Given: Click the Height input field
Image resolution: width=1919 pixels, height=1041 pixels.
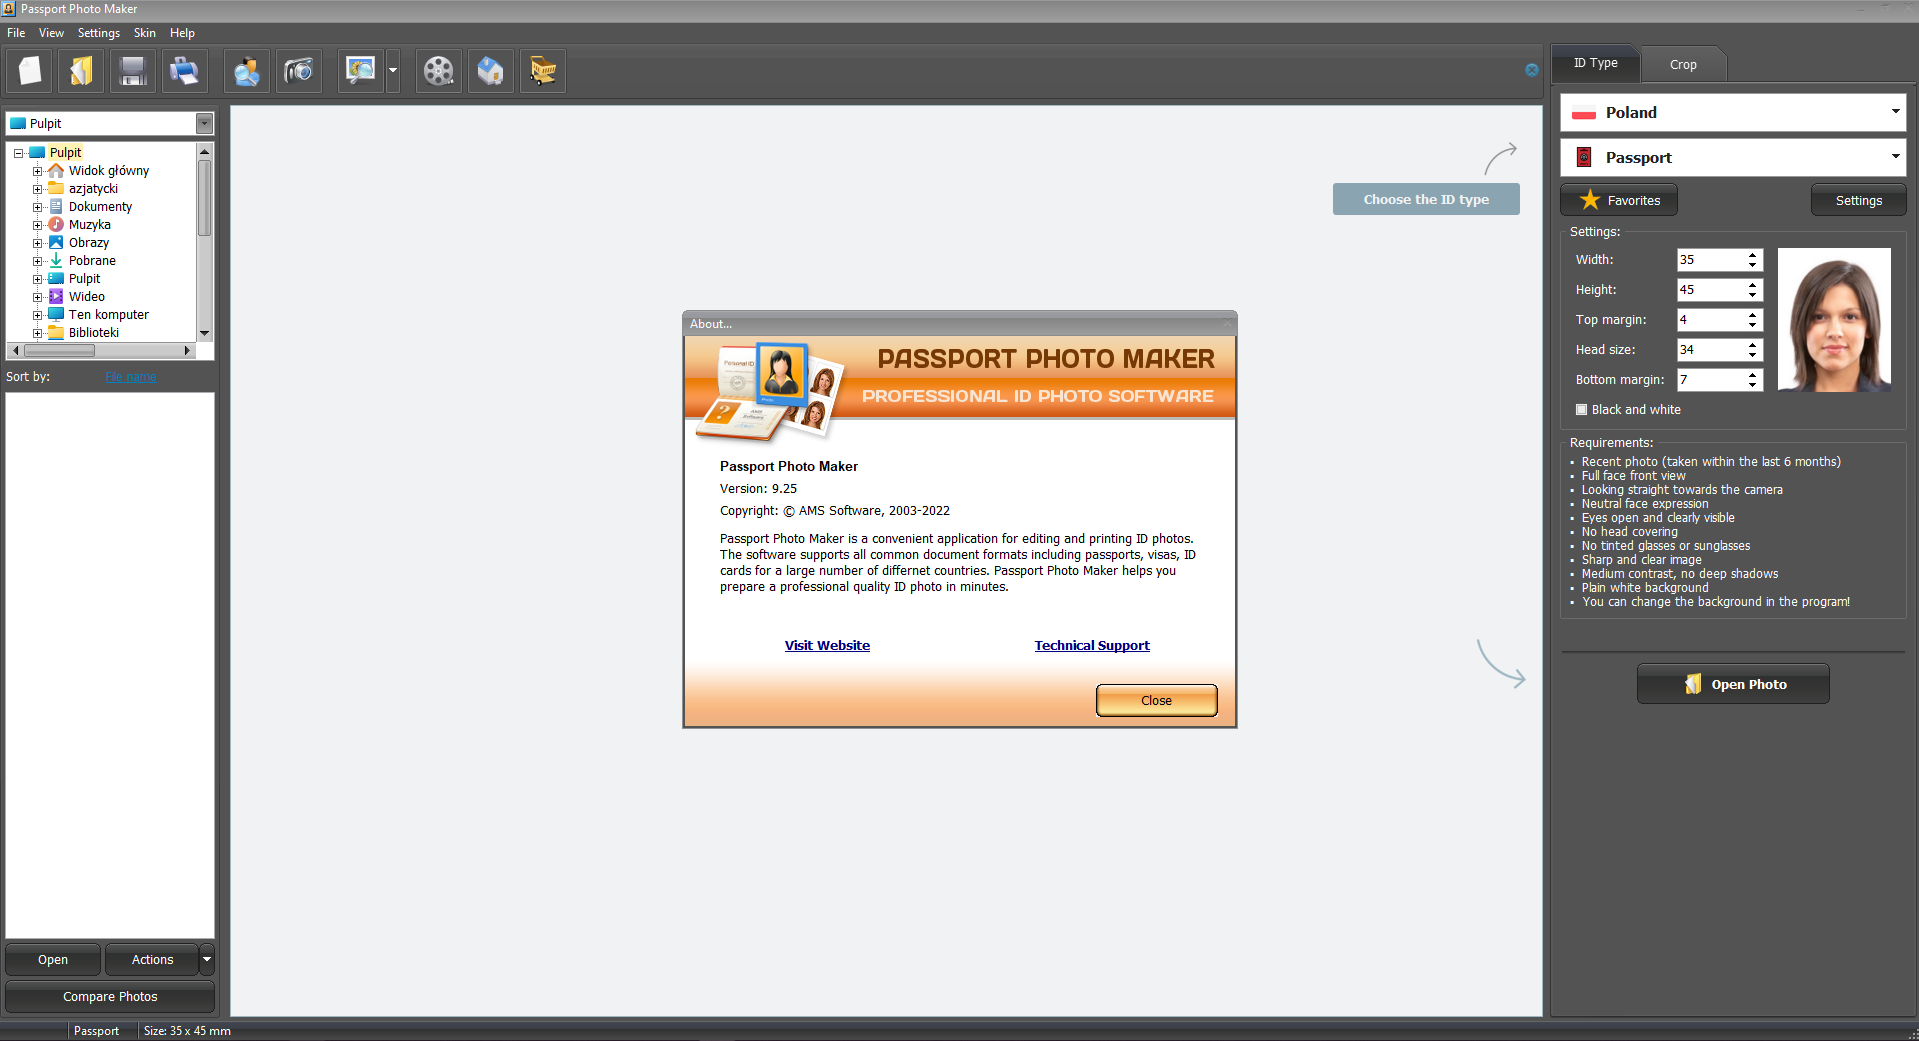Looking at the screenshot, I should pyautogui.click(x=1711, y=290).
